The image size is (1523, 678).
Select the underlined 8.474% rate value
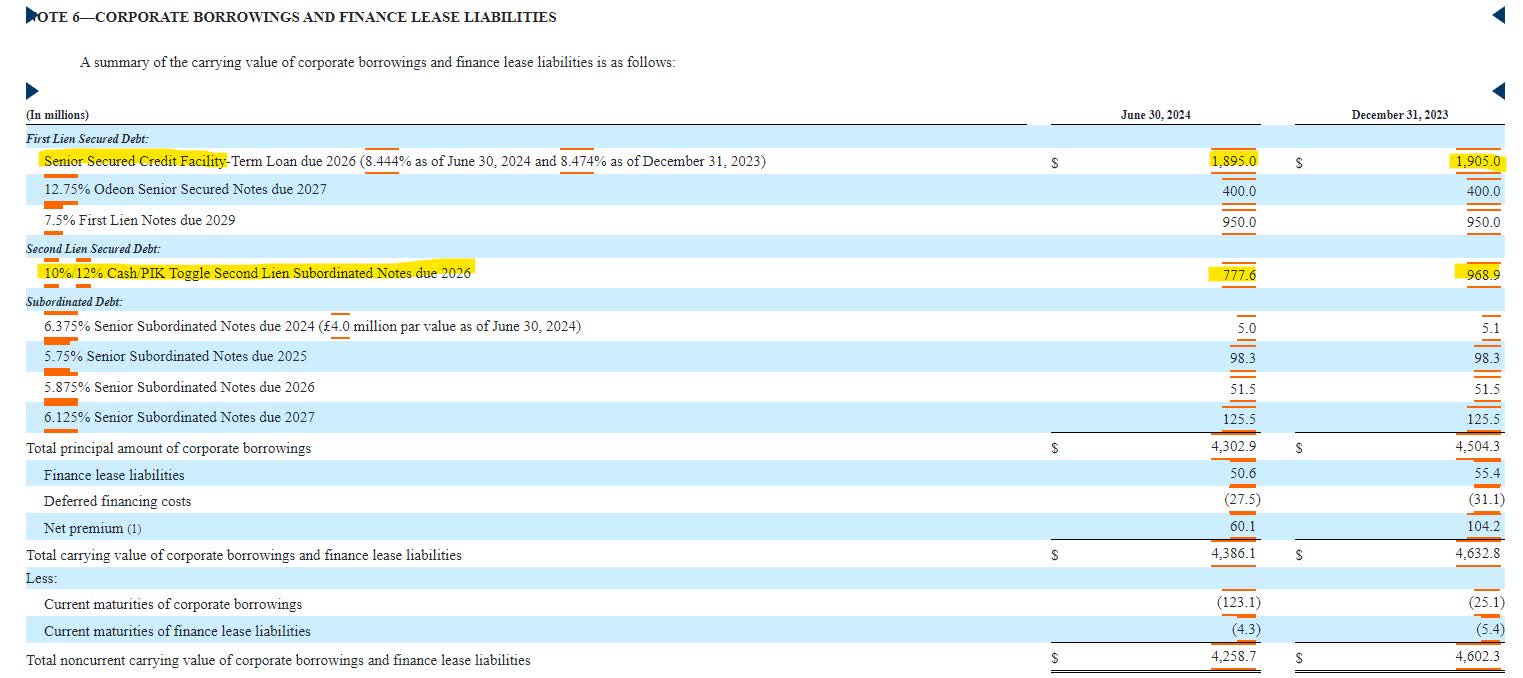point(578,161)
